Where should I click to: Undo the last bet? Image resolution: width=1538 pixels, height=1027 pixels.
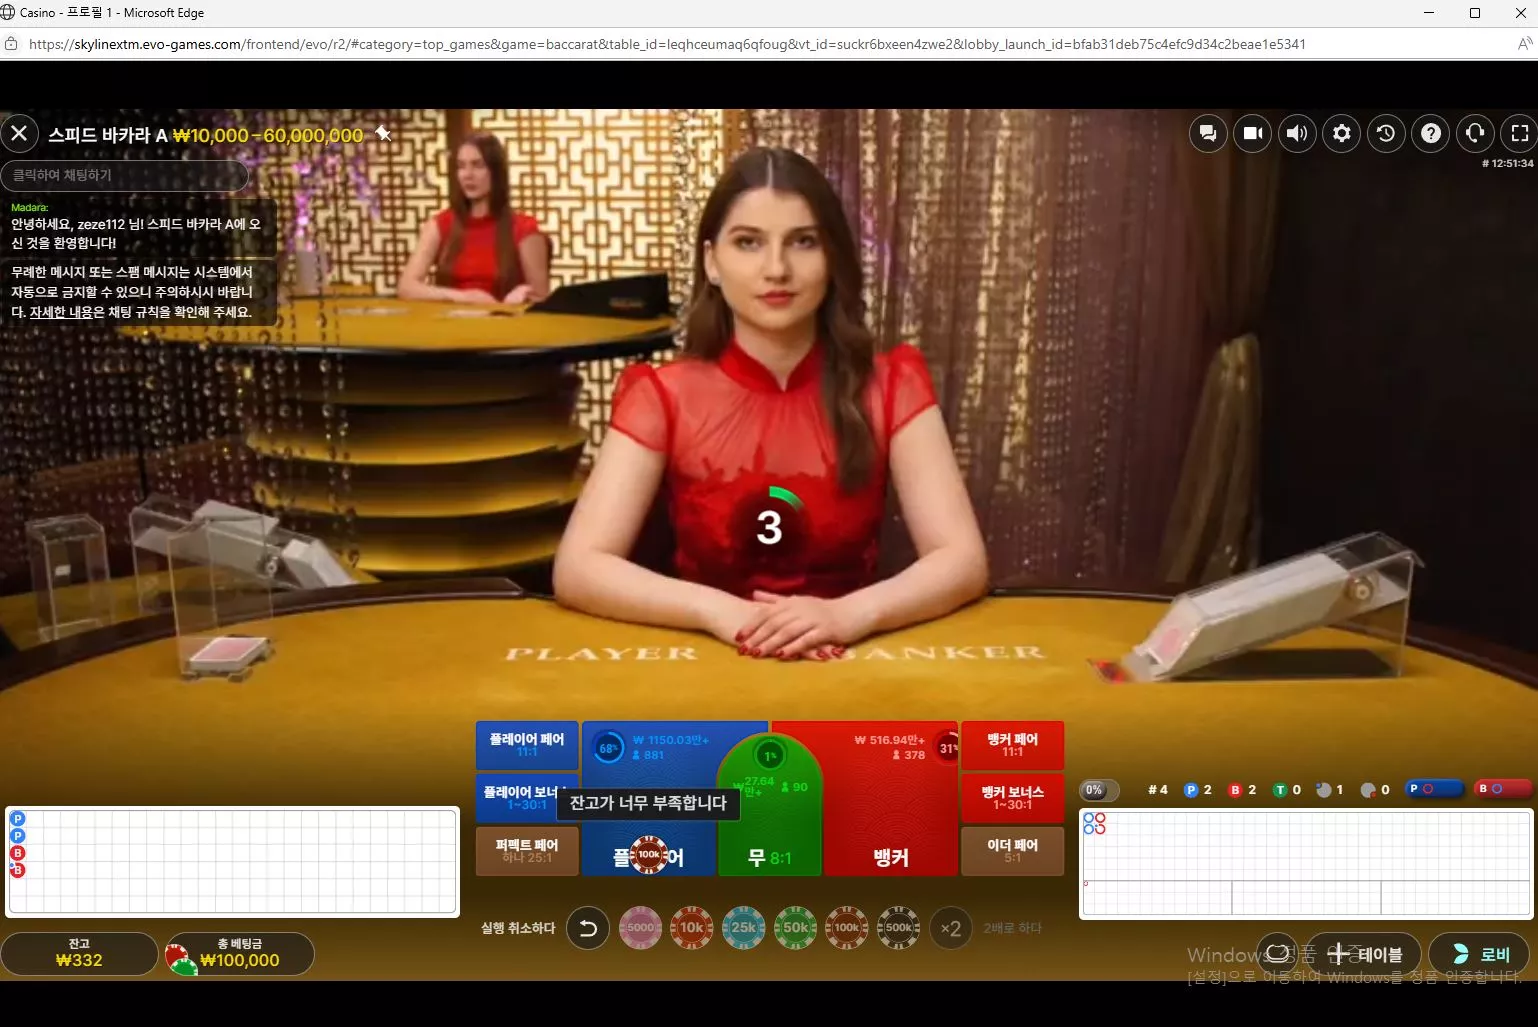pyautogui.click(x=588, y=928)
